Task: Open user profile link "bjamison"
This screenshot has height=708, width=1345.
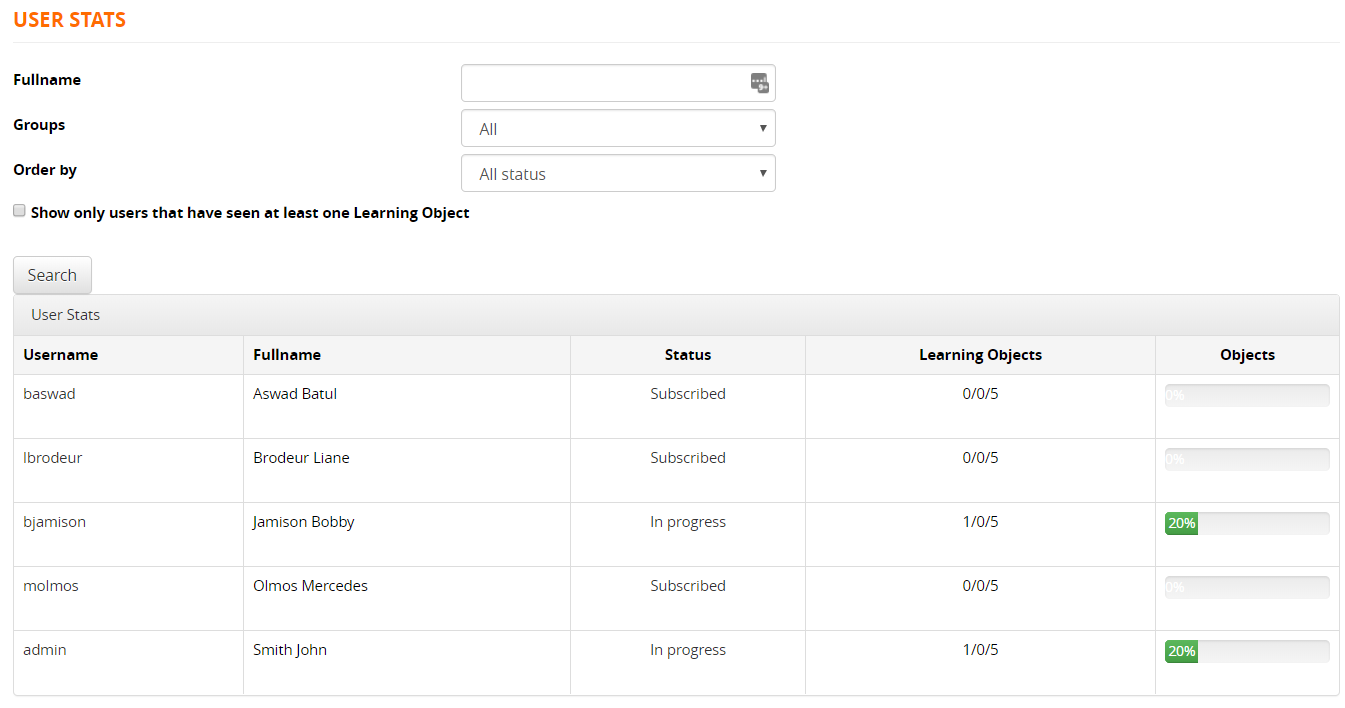Action: [x=54, y=521]
